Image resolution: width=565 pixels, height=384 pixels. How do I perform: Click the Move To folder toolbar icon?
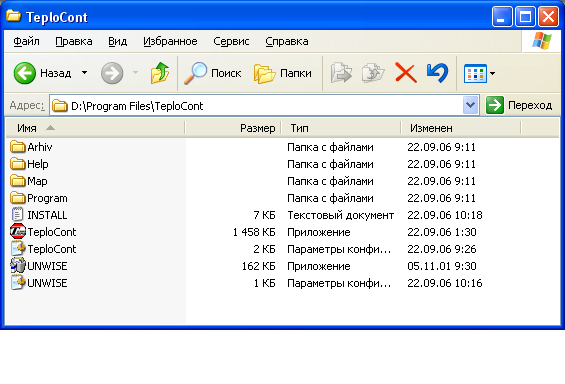coord(341,73)
